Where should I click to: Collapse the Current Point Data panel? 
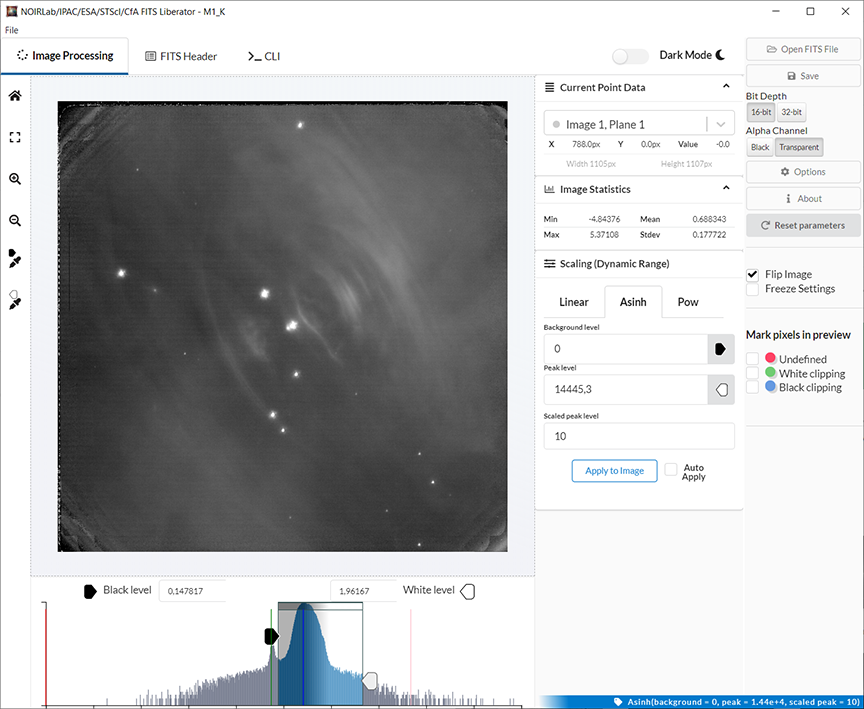click(x=726, y=87)
